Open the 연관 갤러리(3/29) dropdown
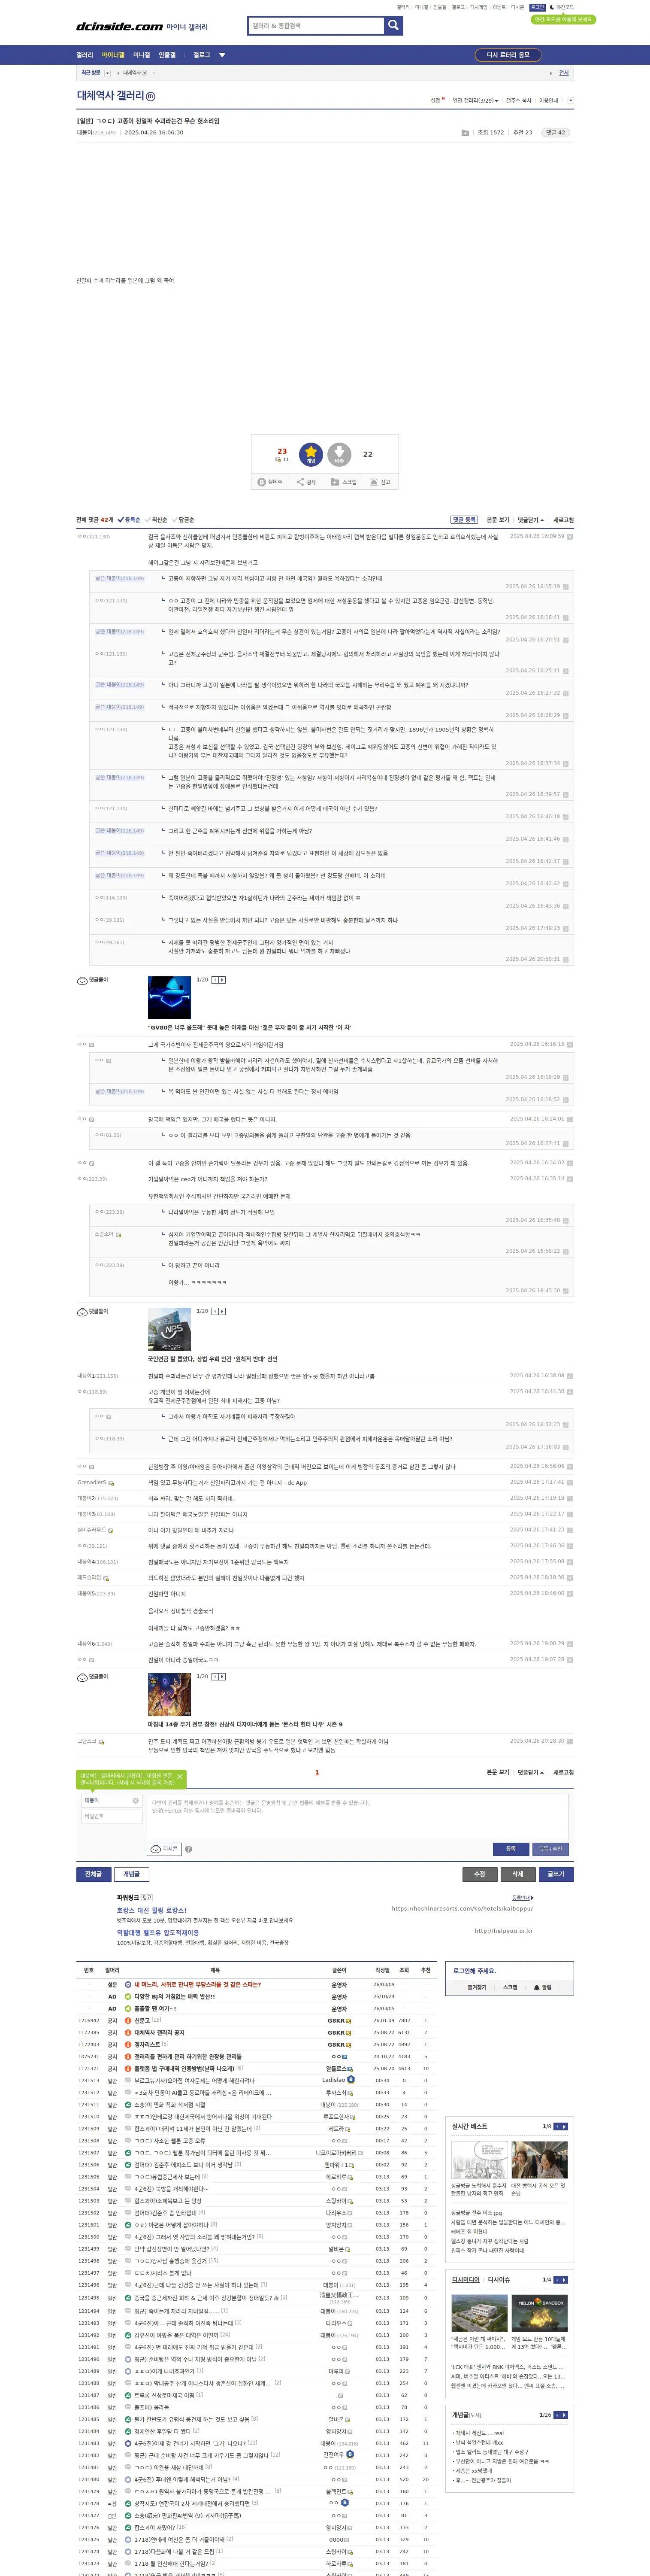The height and width of the screenshot is (2576, 650). (x=475, y=100)
